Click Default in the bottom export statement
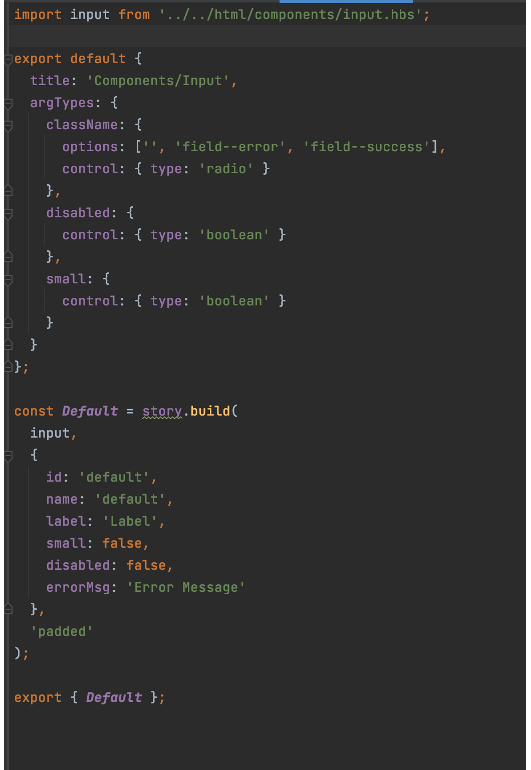 [114, 697]
